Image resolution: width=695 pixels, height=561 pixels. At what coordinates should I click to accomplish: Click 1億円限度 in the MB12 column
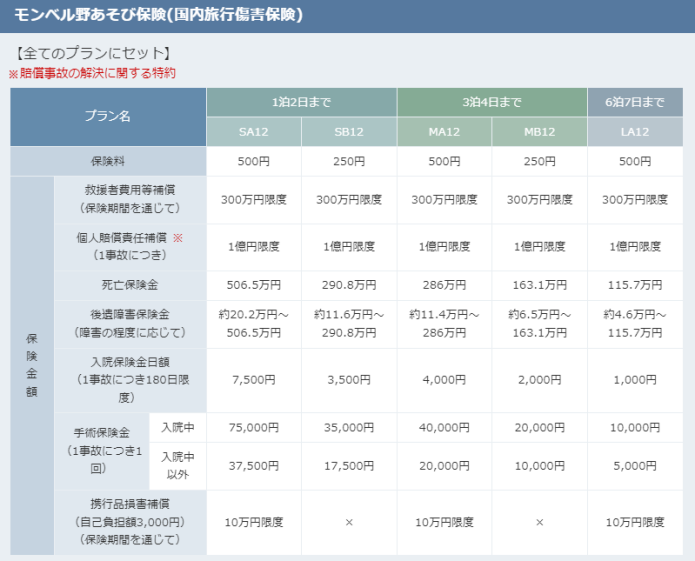click(539, 247)
